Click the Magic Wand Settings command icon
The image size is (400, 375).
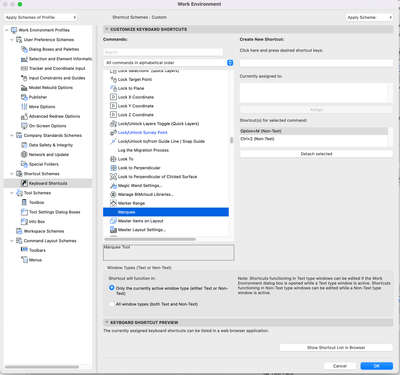tap(113, 186)
